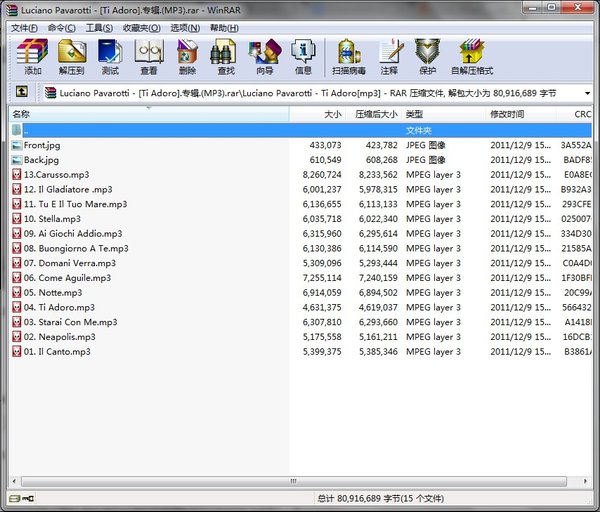
Task: Select the file 04. Ti Adoro.mp3
Action: coord(59,308)
